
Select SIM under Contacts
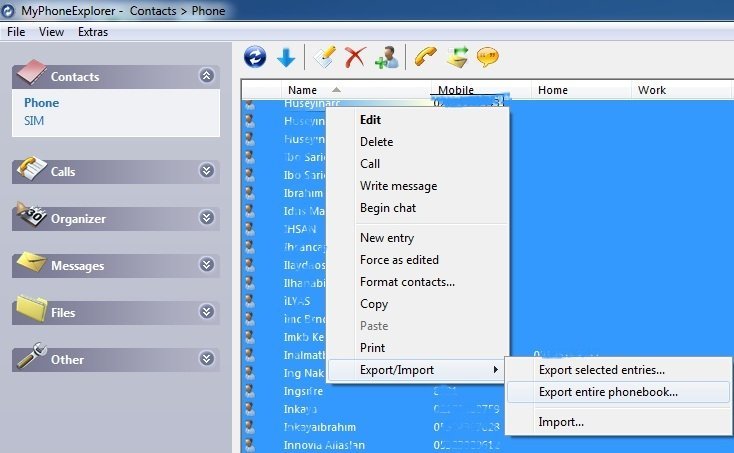34,121
